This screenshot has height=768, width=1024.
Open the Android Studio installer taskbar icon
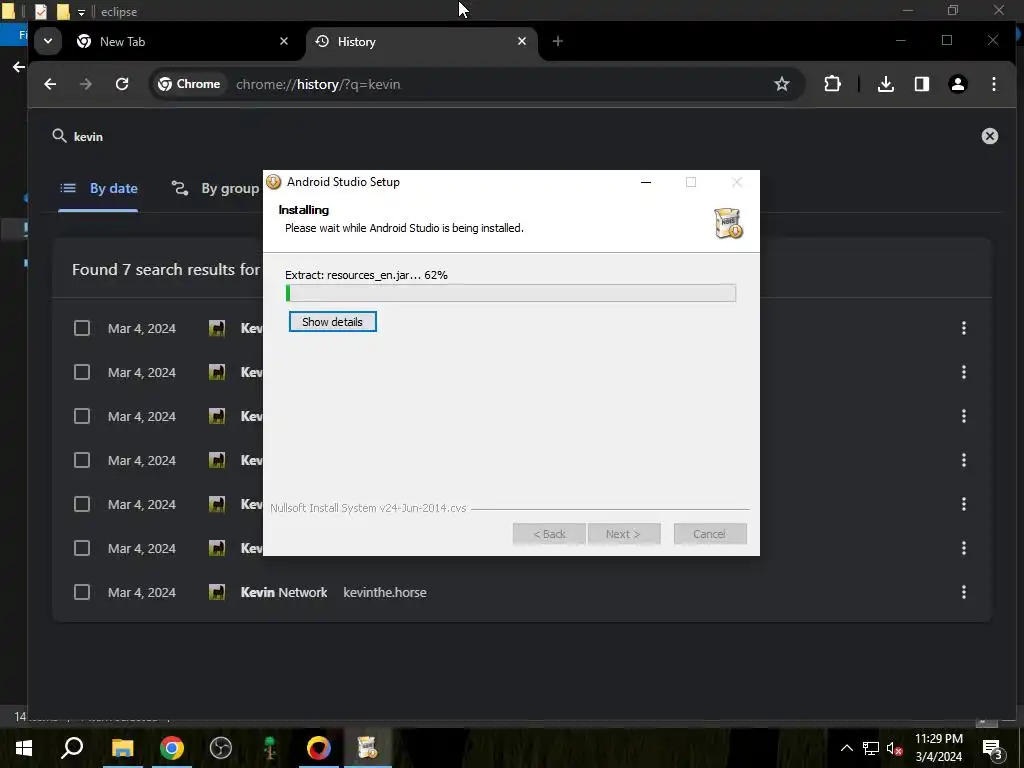click(x=368, y=748)
